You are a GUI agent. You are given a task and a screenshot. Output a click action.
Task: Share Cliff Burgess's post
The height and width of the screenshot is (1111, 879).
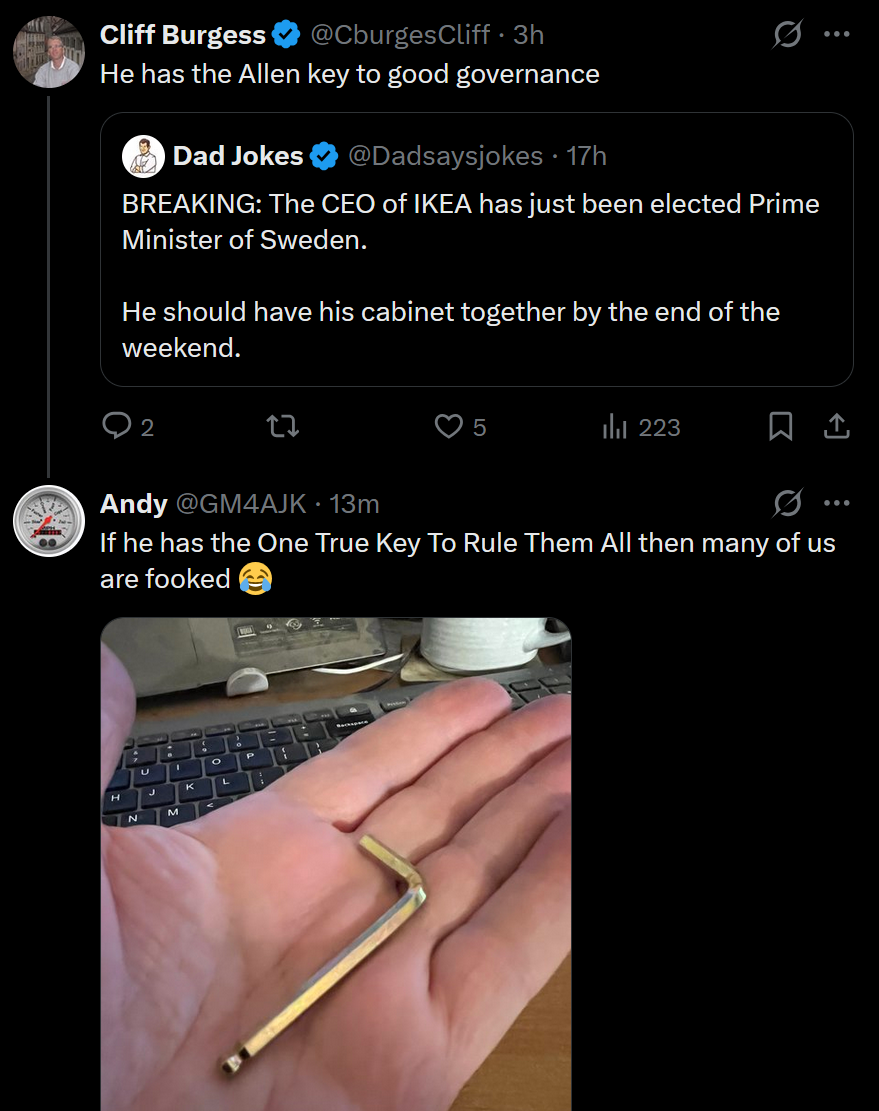[836, 428]
